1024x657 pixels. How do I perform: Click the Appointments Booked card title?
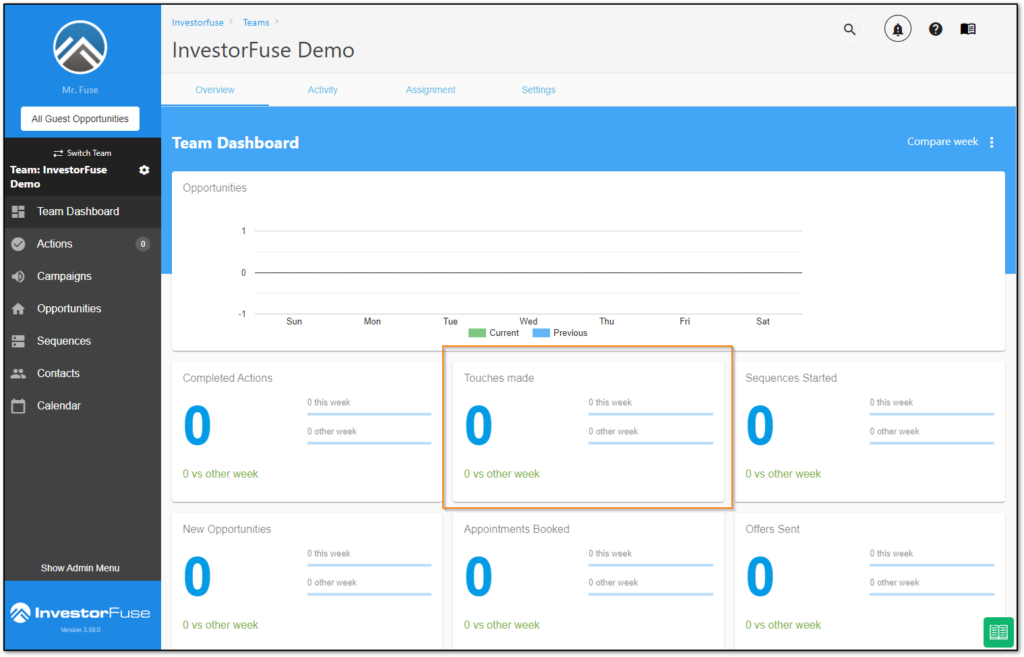[517, 529]
